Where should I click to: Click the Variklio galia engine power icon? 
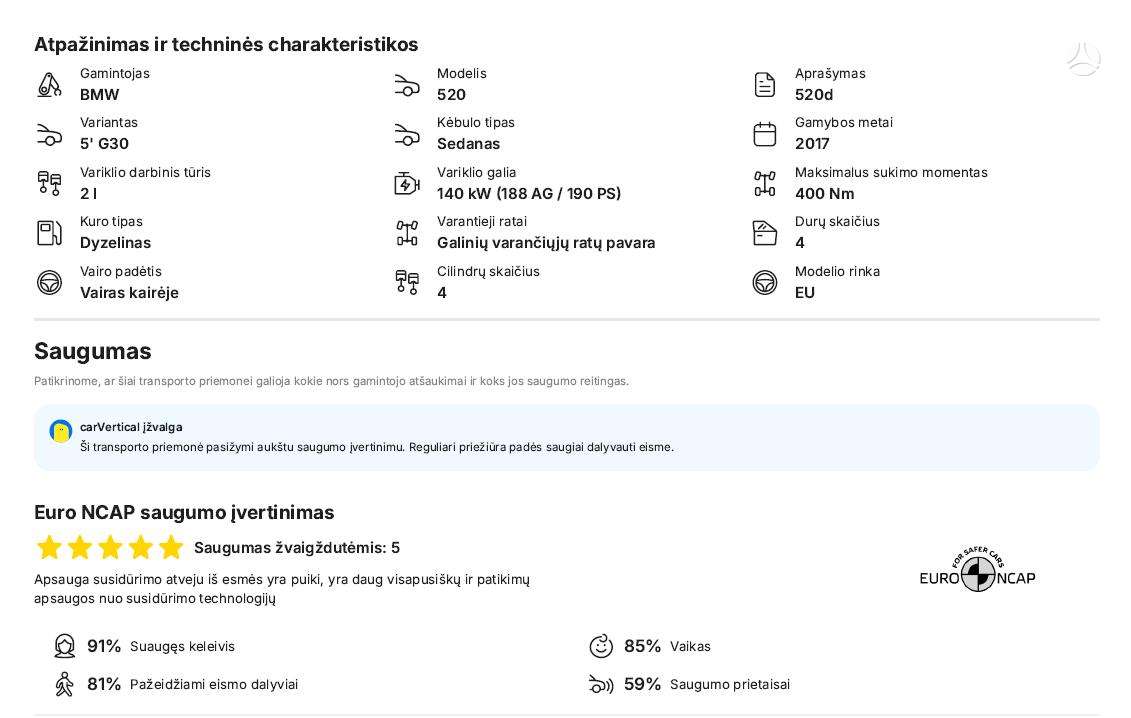click(407, 184)
